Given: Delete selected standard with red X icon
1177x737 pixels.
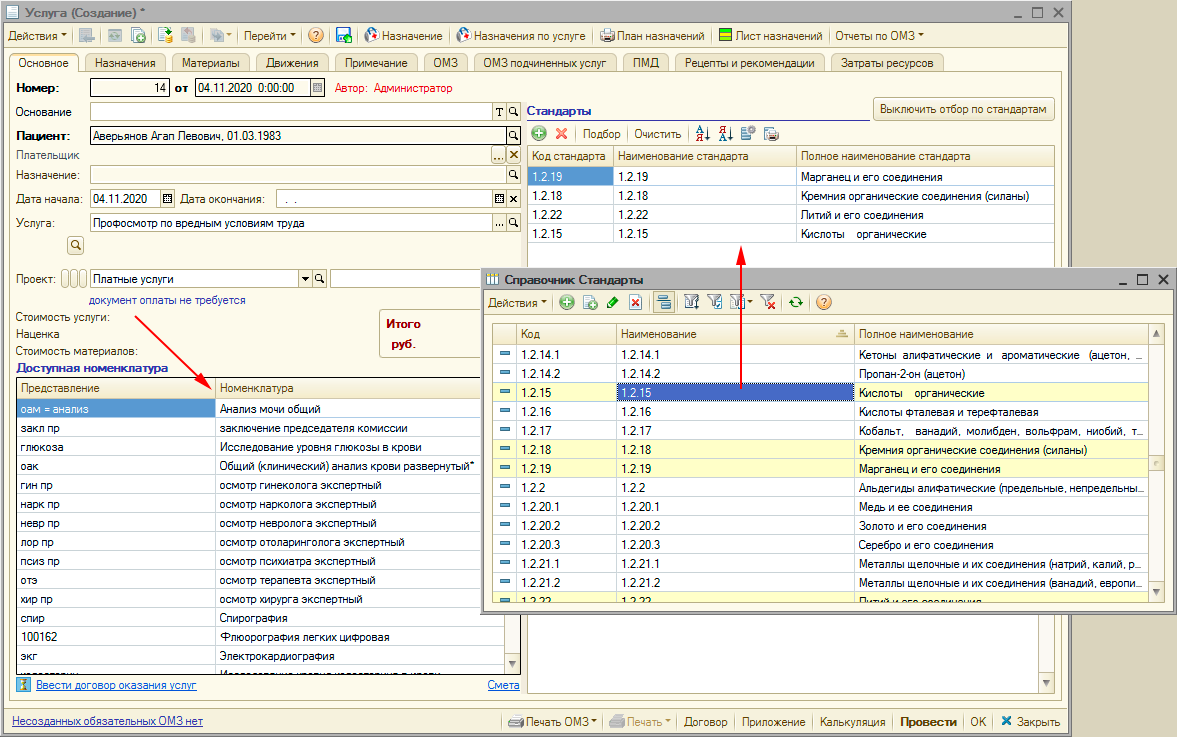Looking at the screenshot, I should [x=561, y=134].
